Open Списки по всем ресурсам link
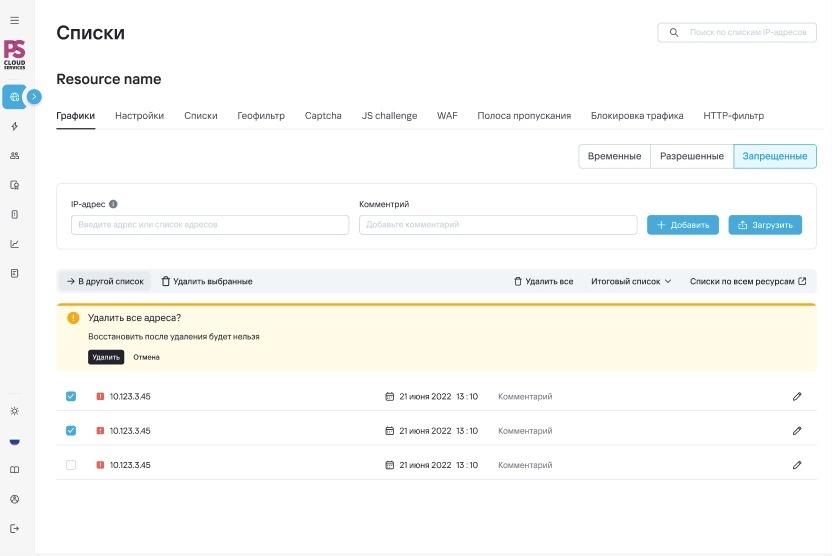Image resolution: width=832 pixels, height=556 pixels. [748, 281]
